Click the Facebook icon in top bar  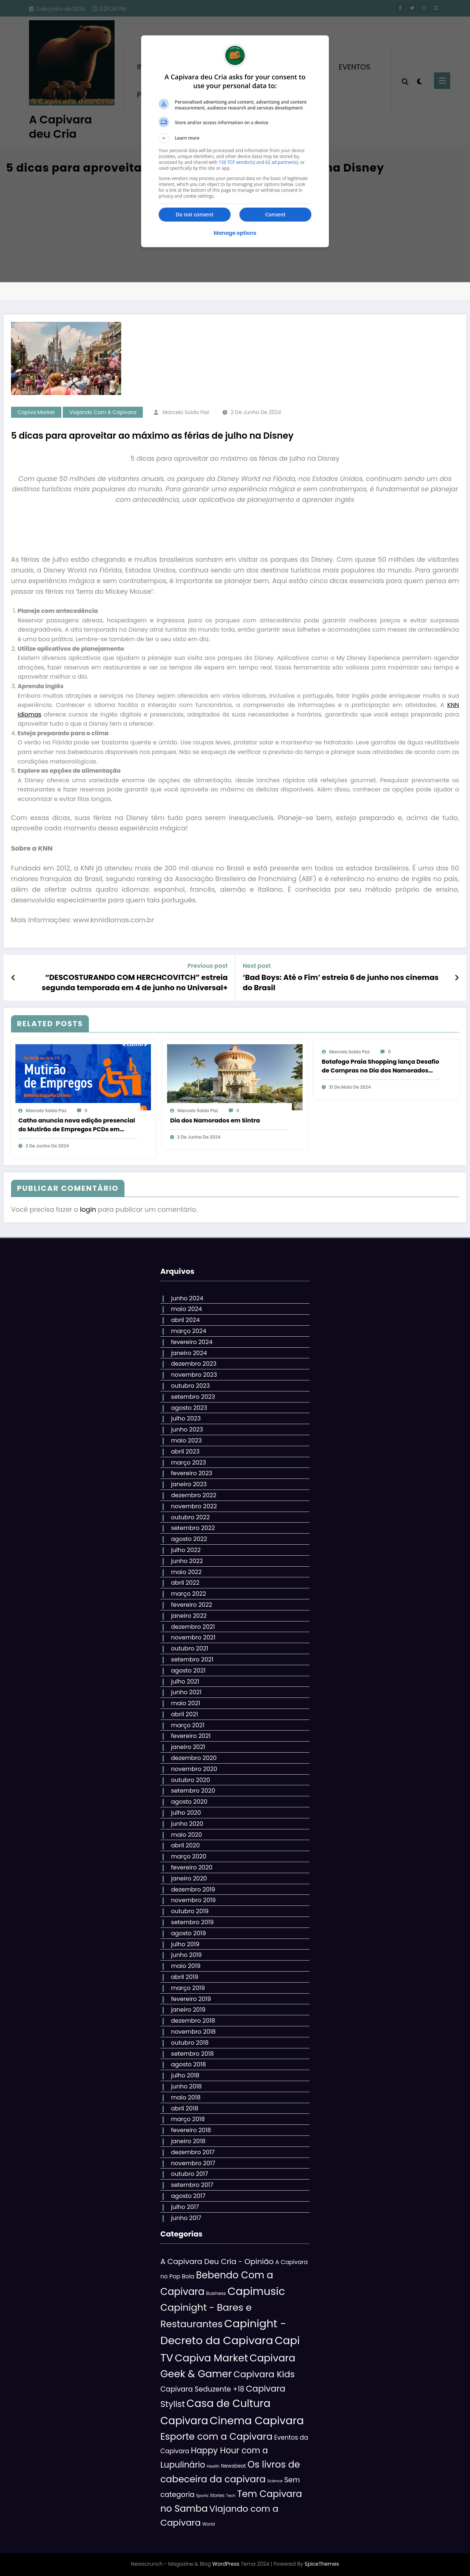[x=400, y=8]
